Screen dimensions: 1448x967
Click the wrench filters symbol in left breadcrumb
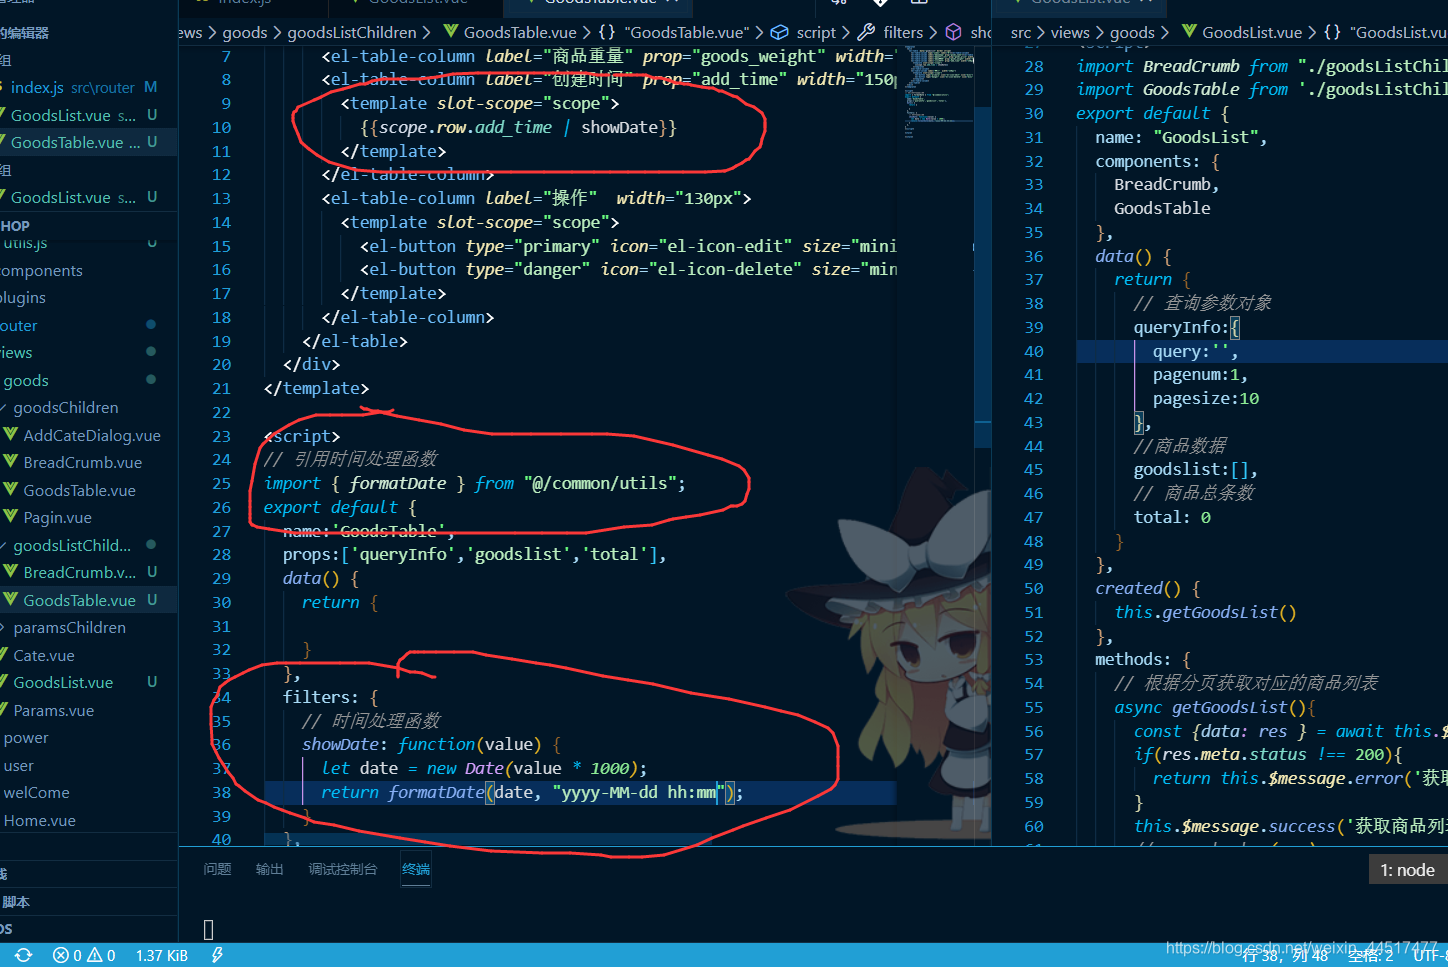coord(866,32)
